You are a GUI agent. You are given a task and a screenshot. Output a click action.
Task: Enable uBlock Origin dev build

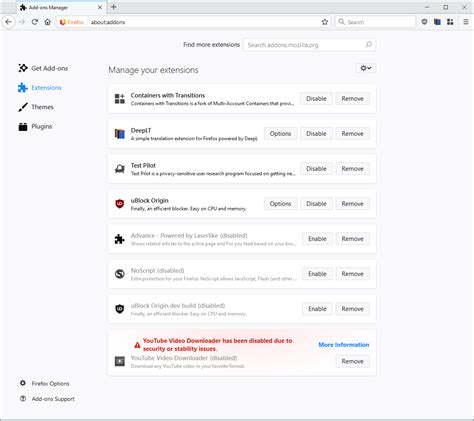click(317, 309)
